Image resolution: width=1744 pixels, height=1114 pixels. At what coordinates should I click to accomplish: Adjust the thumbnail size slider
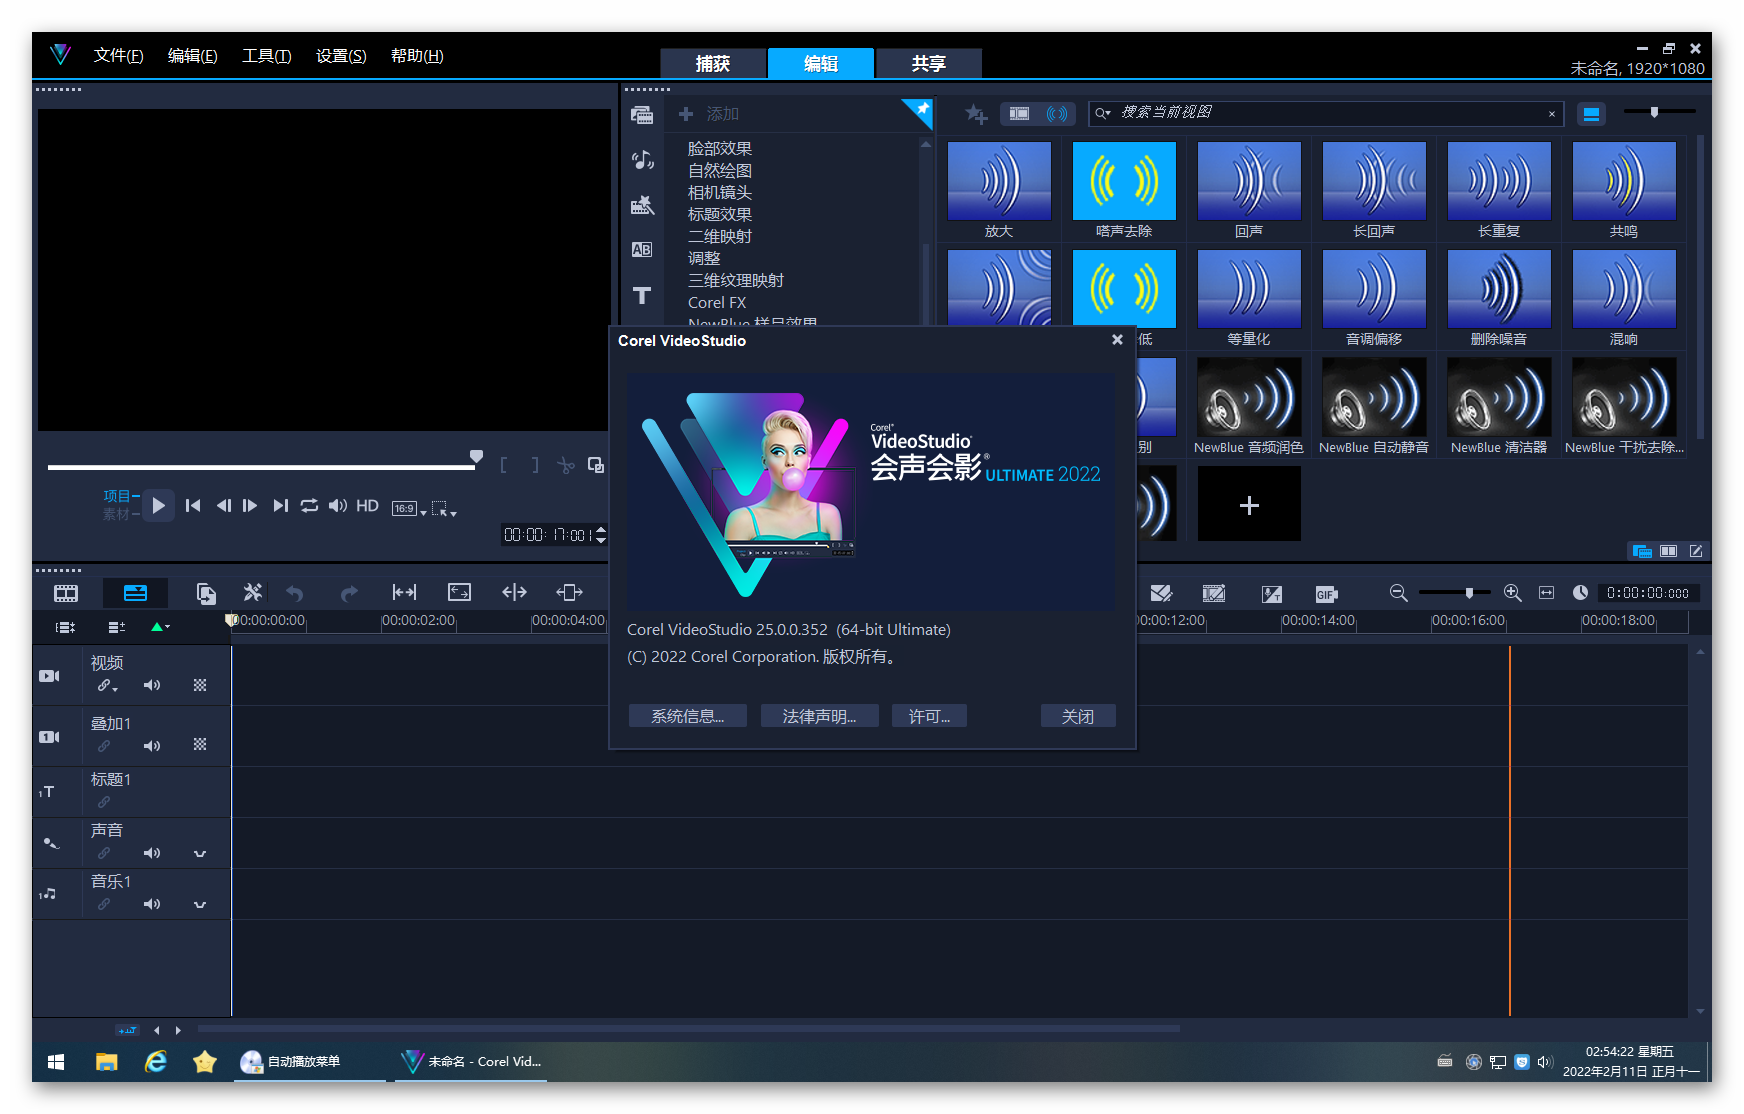tap(1654, 112)
